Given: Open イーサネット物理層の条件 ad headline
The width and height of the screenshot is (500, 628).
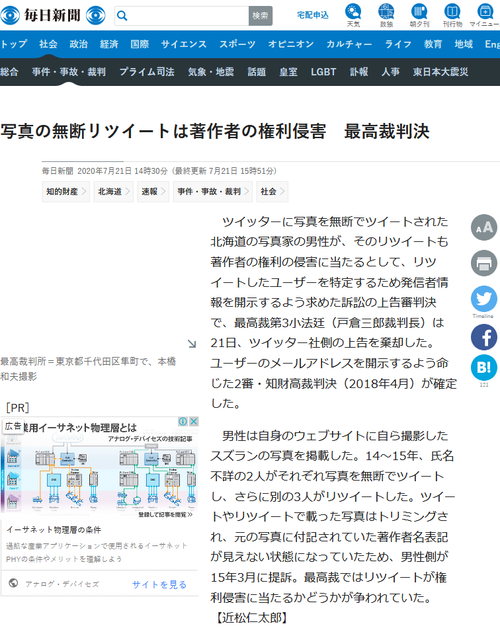Looking at the screenshot, I should 54,530.
